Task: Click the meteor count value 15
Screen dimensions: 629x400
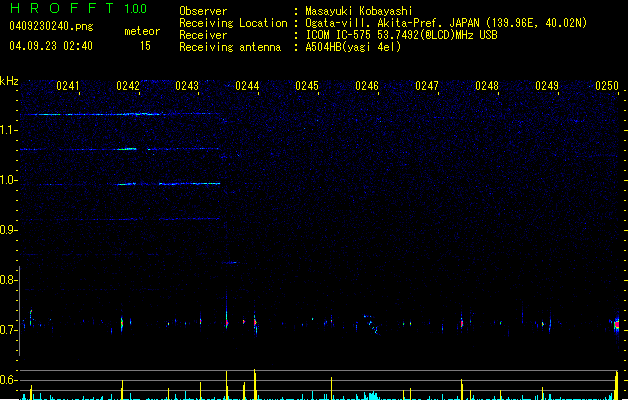Action: coord(145,46)
